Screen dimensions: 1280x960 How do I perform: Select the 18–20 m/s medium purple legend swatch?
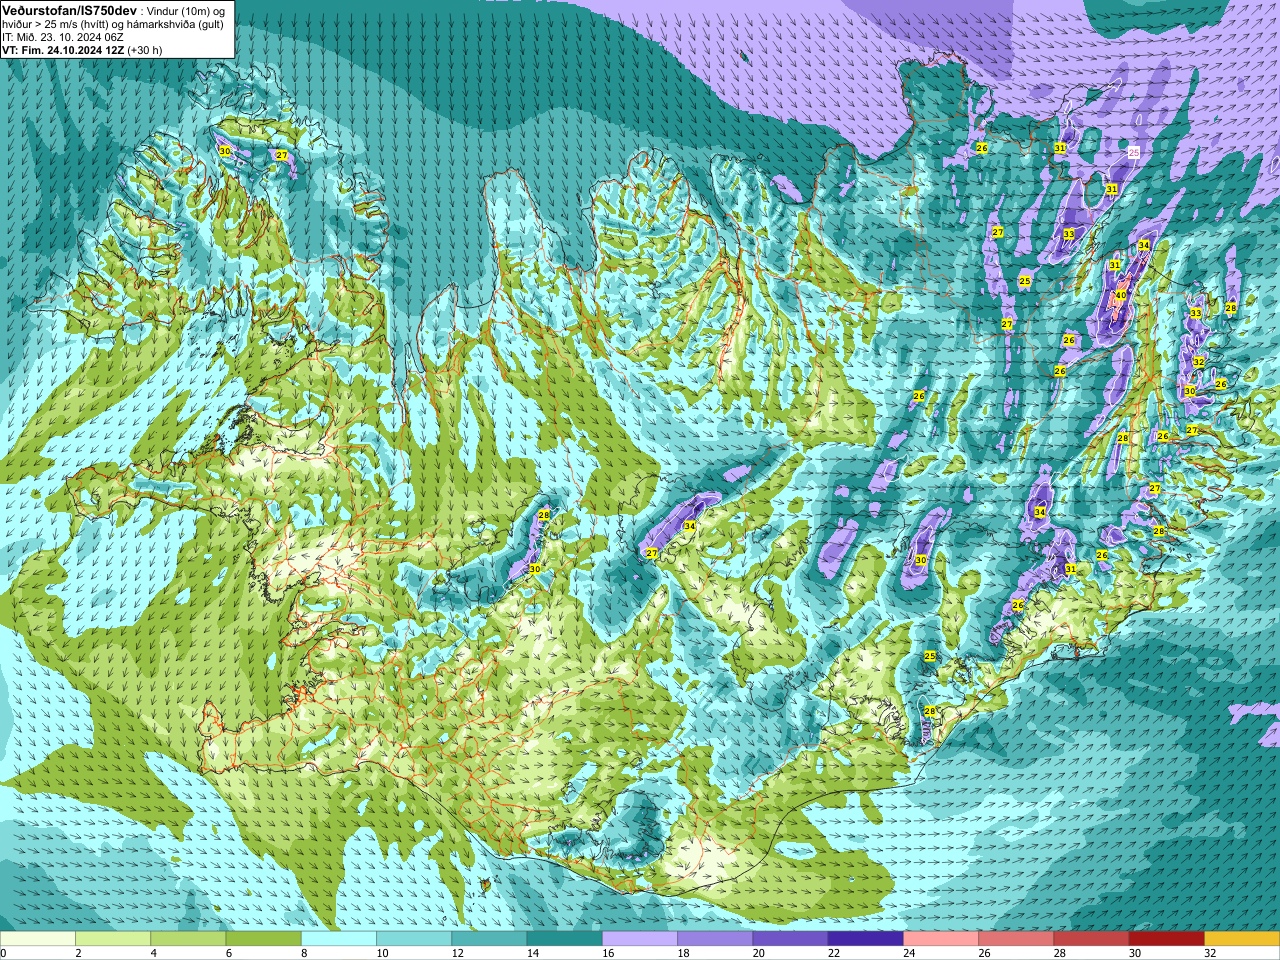click(x=715, y=938)
